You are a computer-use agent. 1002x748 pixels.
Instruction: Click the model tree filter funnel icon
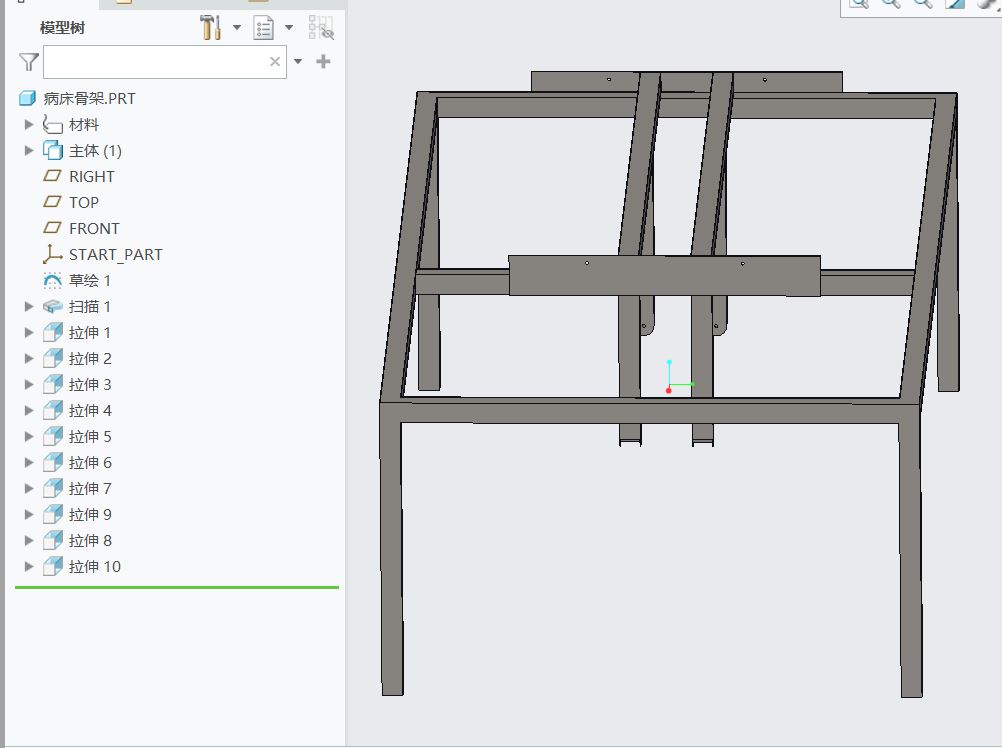29,62
